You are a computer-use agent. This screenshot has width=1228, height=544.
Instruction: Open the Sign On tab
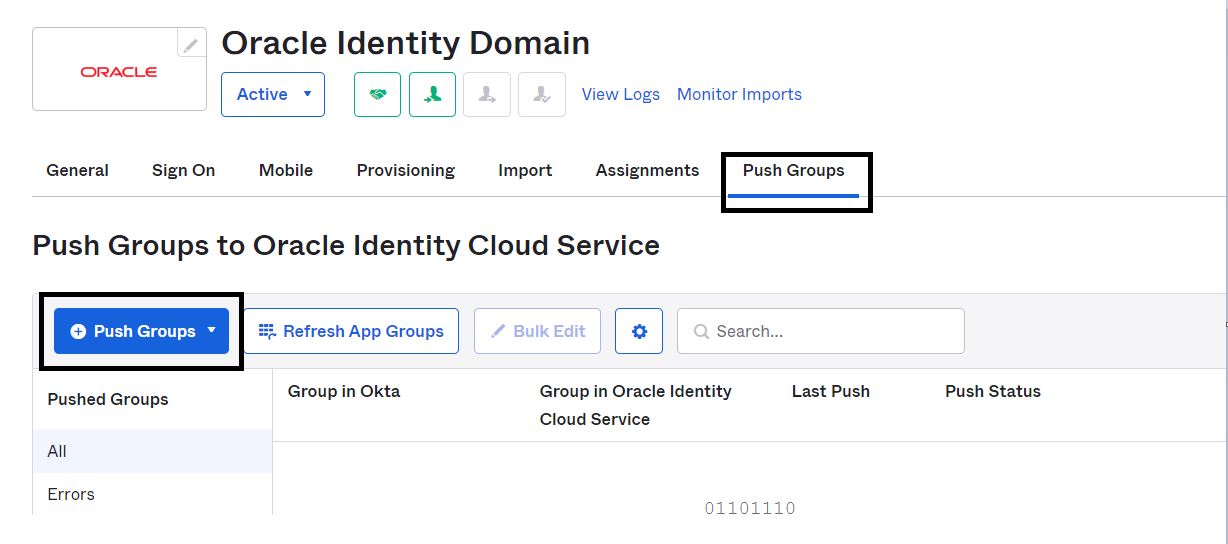click(184, 170)
